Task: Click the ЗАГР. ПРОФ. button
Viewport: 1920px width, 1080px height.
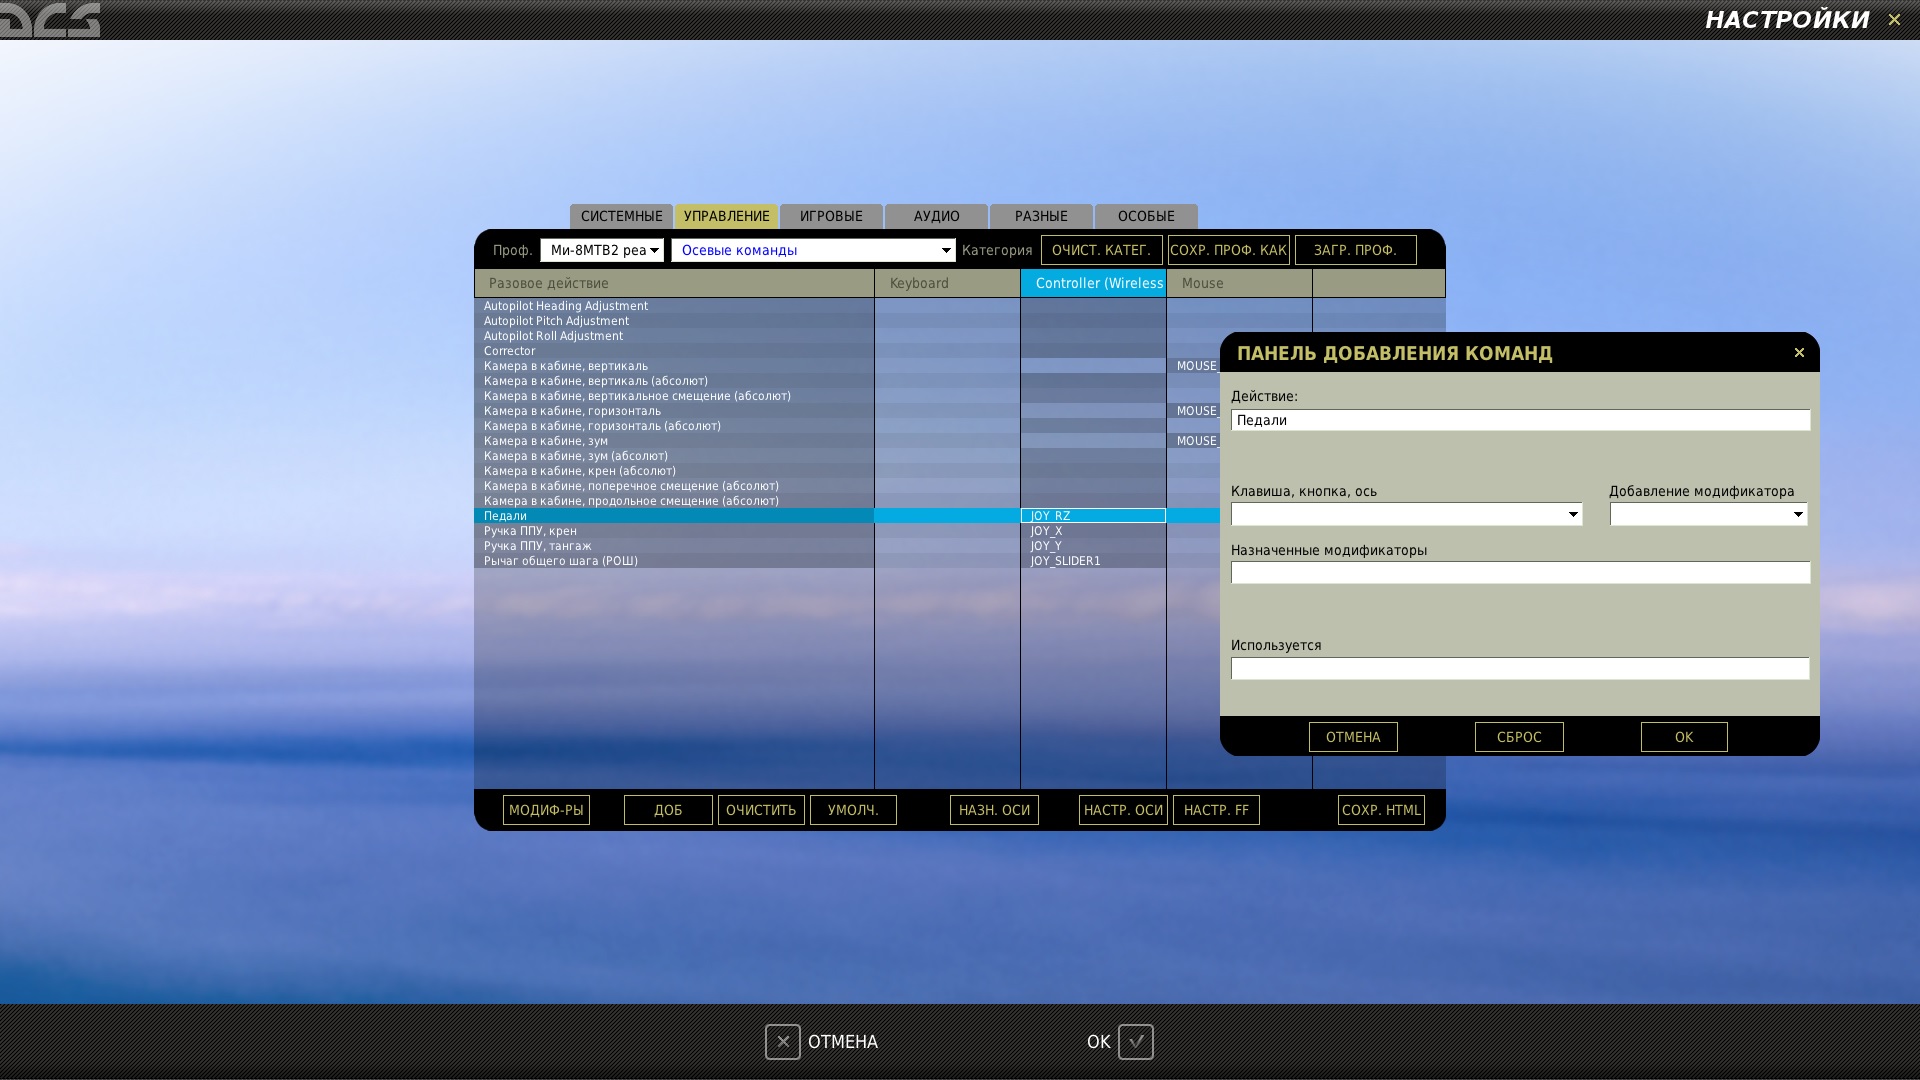Action: [1355, 250]
